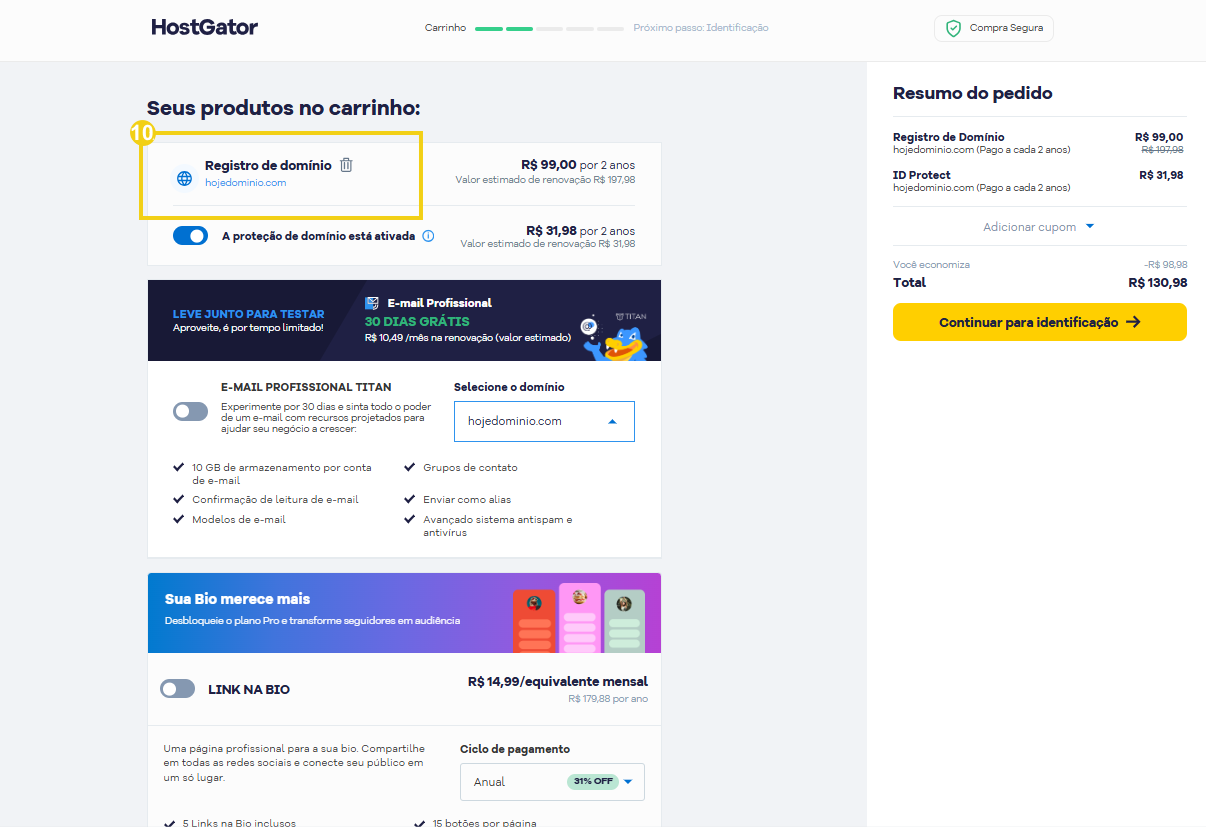Enable the E-mail Profissional Titan toggle
The image size is (1206, 827).
pyautogui.click(x=190, y=411)
